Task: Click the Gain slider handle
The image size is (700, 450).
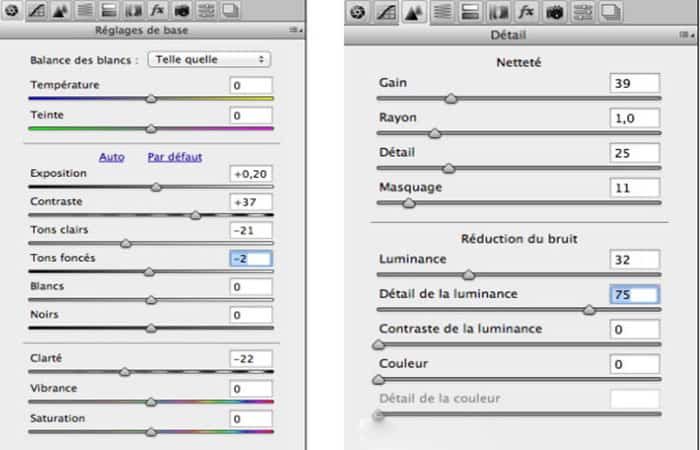Action: pyautogui.click(x=451, y=99)
